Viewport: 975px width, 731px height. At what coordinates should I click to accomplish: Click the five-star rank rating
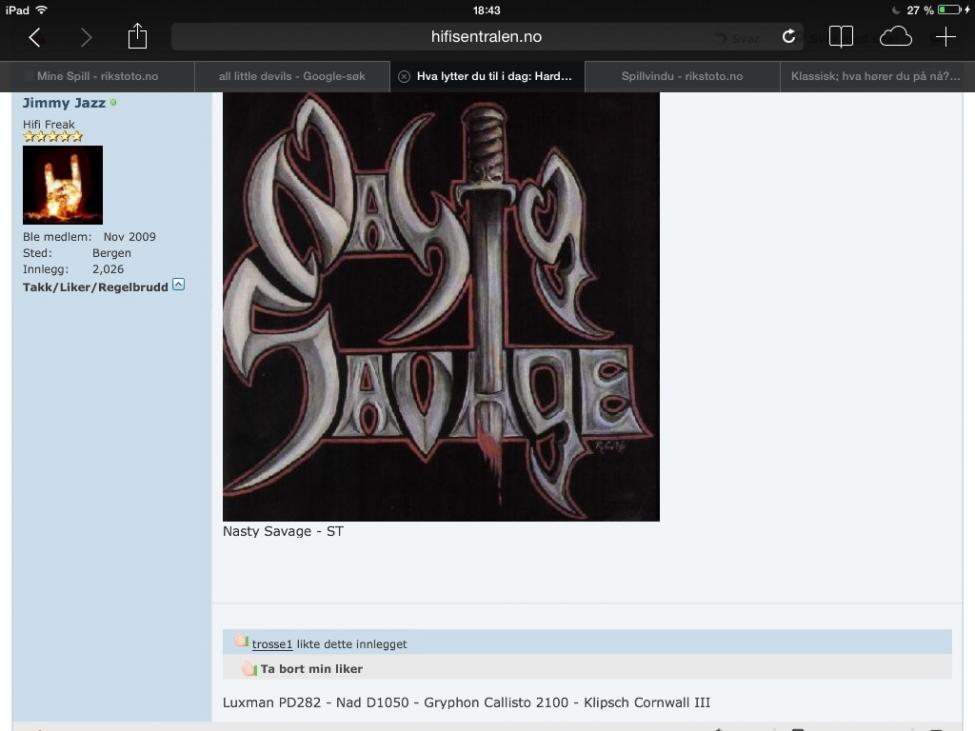pyautogui.click(x=53, y=137)
